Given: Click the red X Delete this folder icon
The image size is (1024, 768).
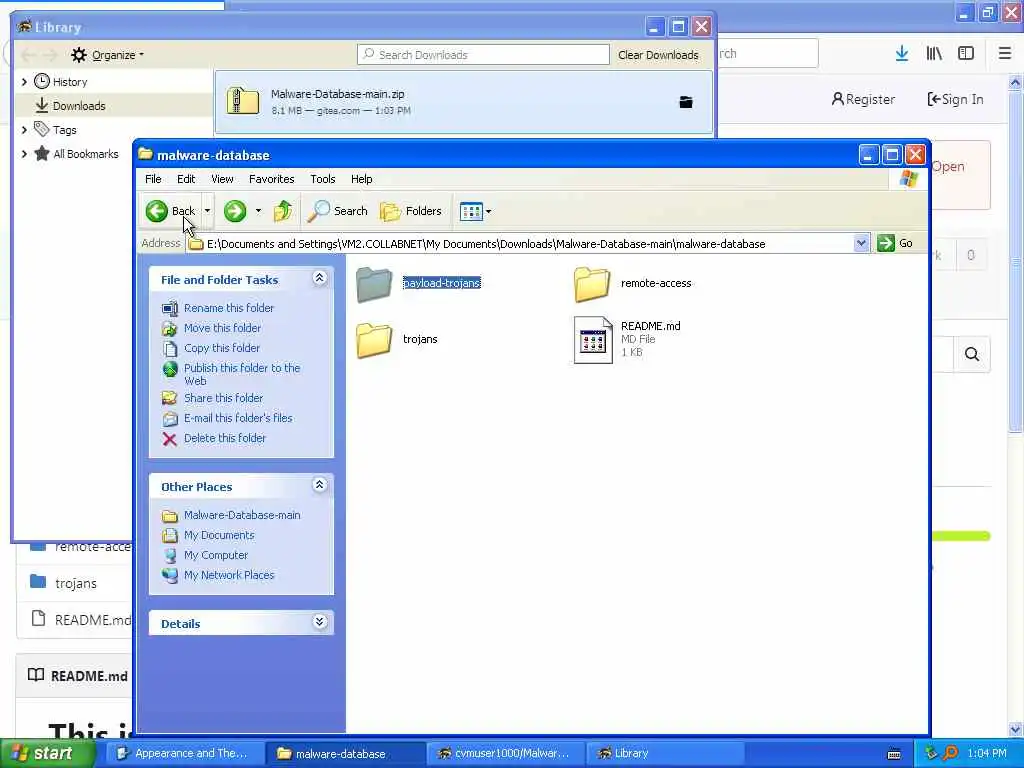Looking at the screenshot, I should (170, 439).
